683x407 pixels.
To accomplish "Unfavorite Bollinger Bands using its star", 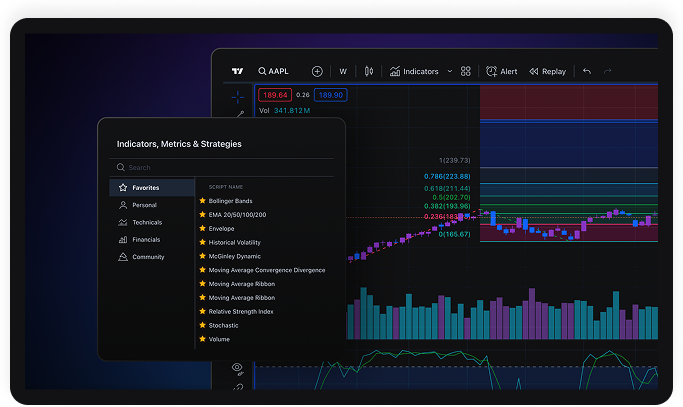I will 203,200.
